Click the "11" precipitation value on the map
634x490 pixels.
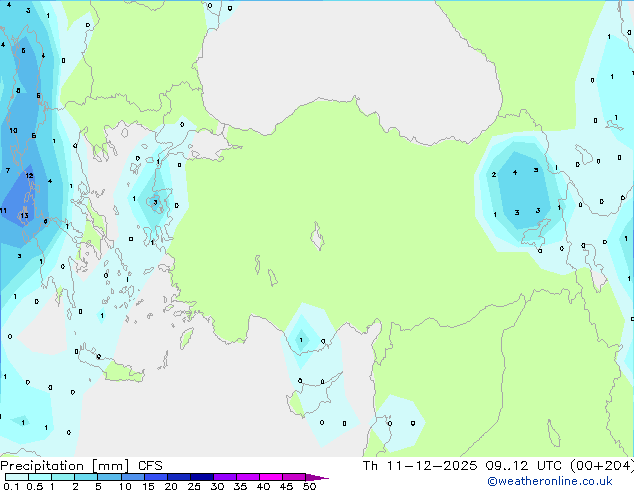coord(3,211)
